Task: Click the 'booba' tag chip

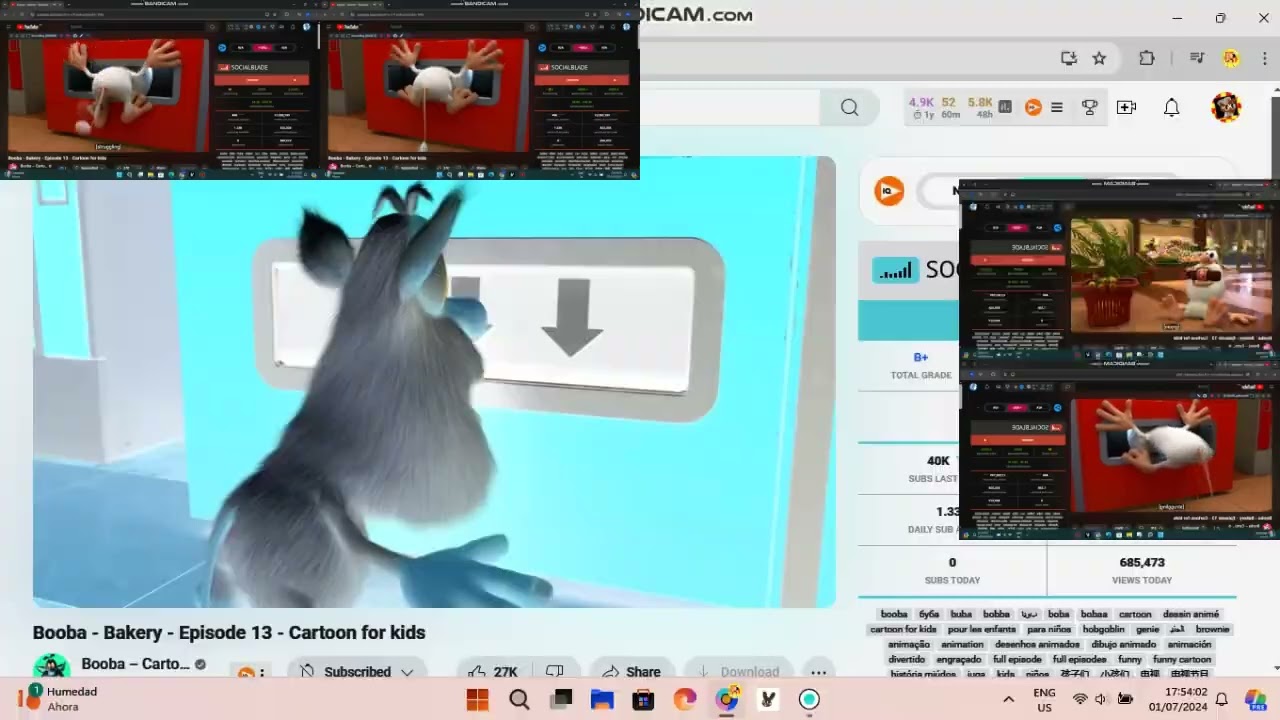Action: click(894, 614)
